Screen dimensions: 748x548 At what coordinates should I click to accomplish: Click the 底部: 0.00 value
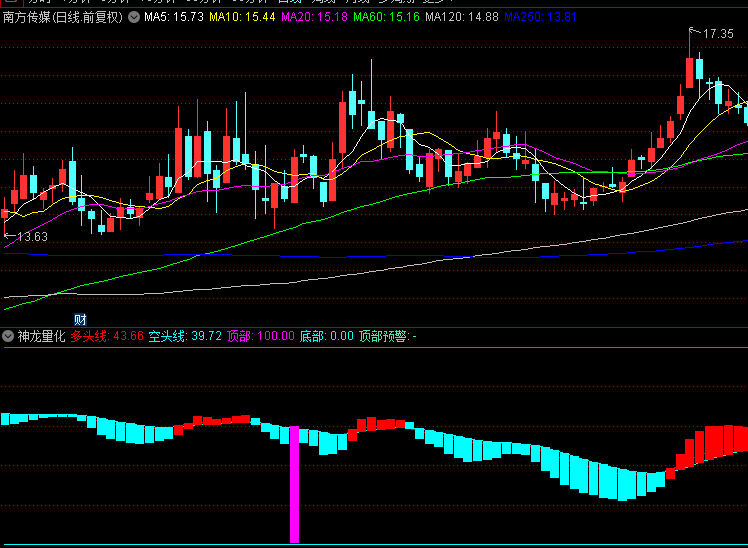pyautogui.click(x=327, y=336)
